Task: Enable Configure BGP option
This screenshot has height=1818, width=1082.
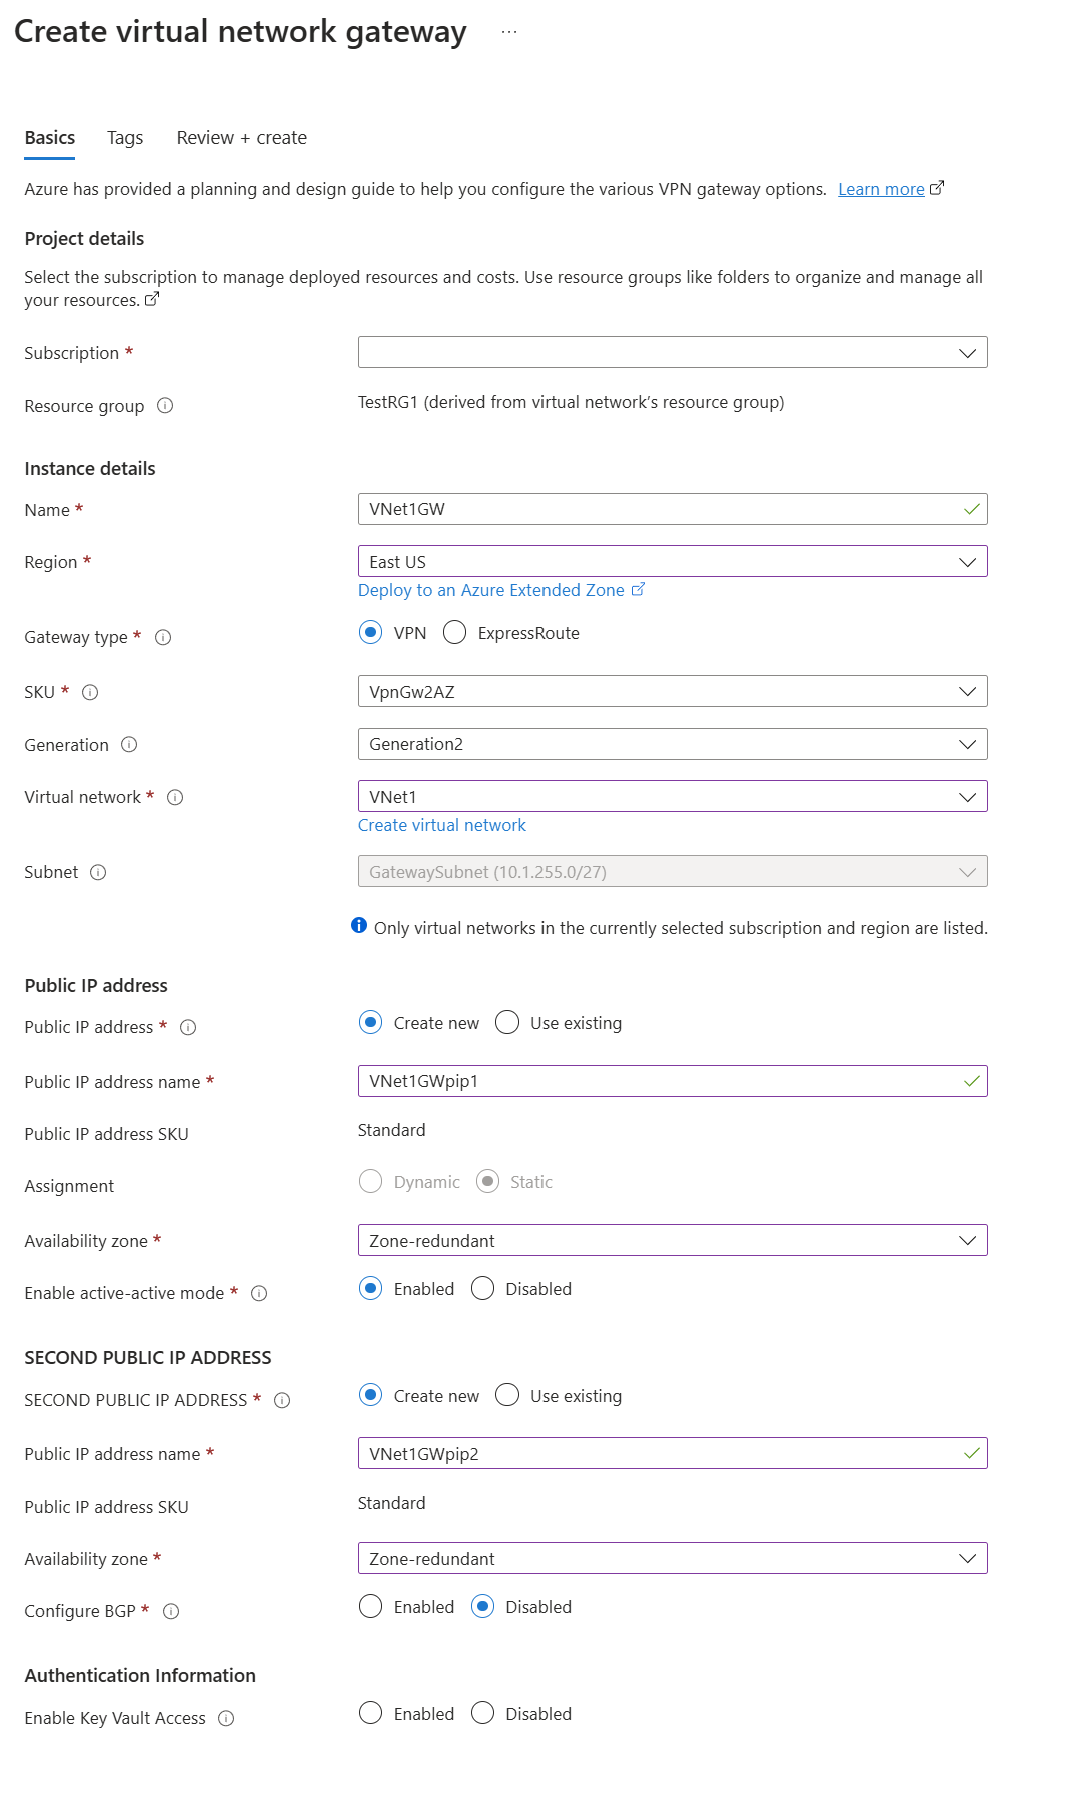Action: click(371, 1607)
